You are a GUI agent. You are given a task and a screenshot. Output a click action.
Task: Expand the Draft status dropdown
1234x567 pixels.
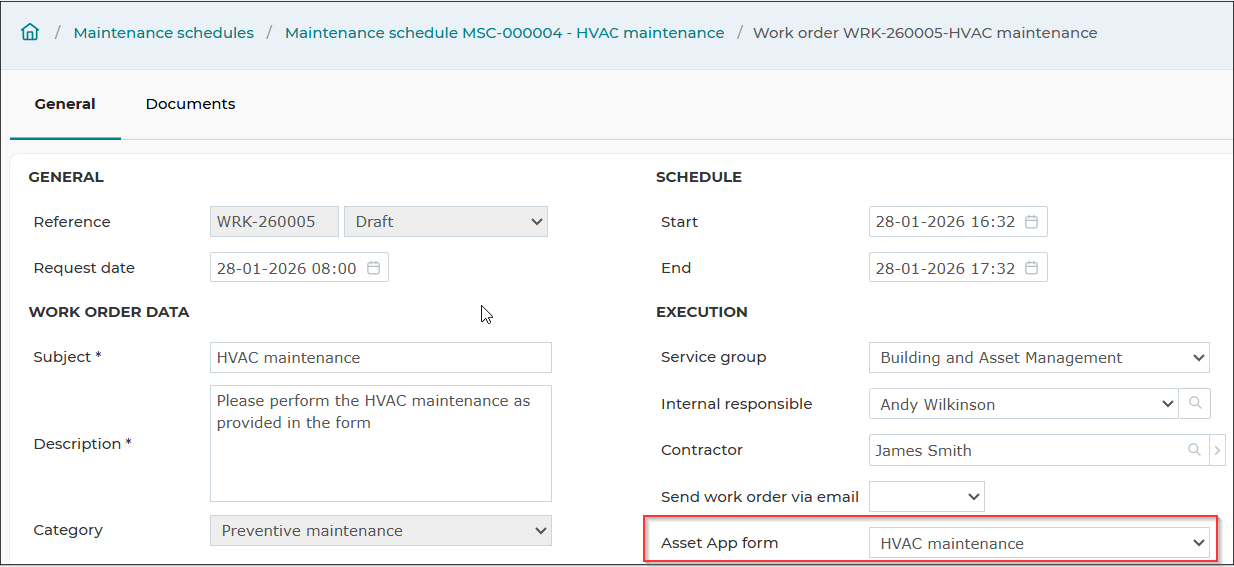[446, 222]
